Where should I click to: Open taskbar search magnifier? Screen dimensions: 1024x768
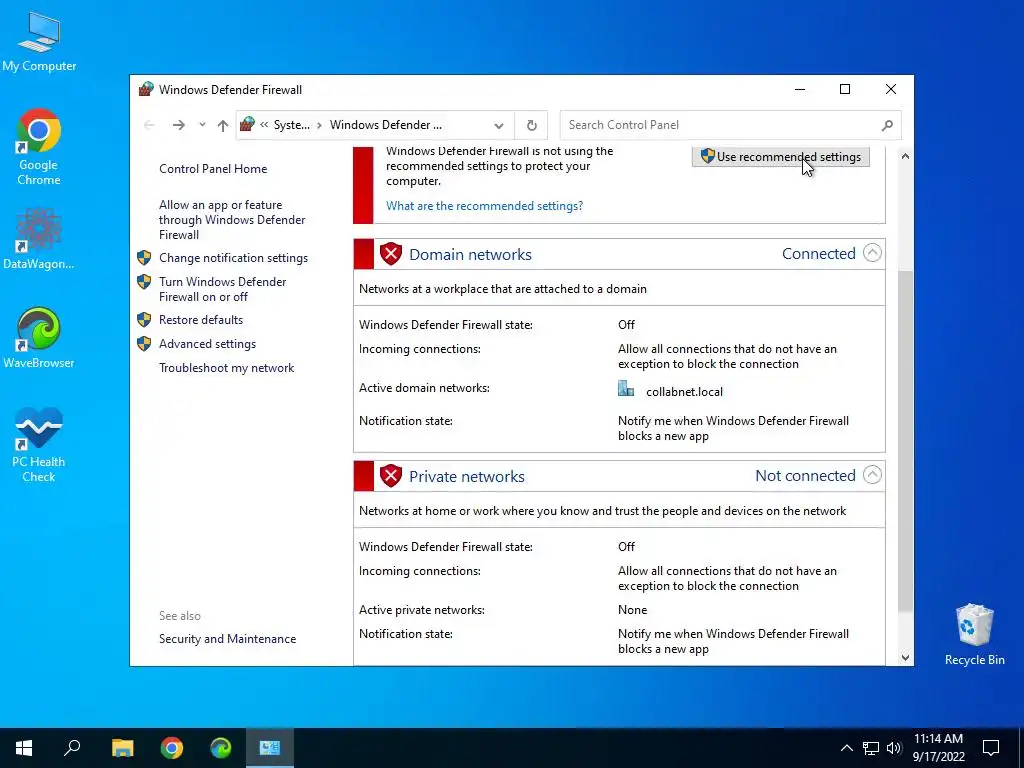tap(72, 748)
